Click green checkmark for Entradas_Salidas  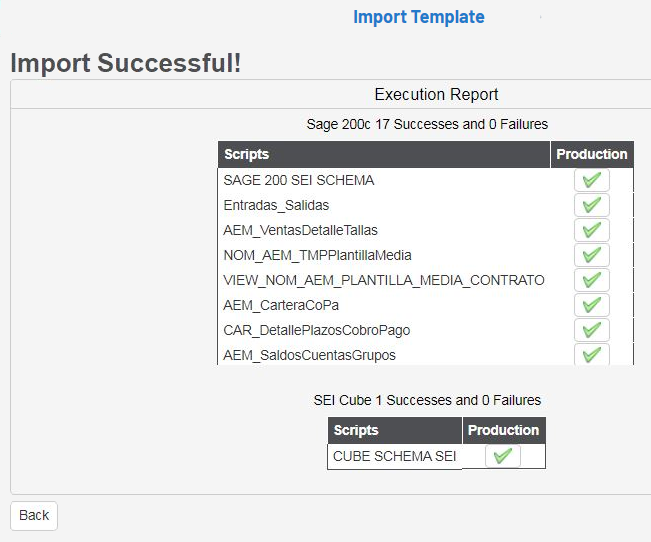592,205
